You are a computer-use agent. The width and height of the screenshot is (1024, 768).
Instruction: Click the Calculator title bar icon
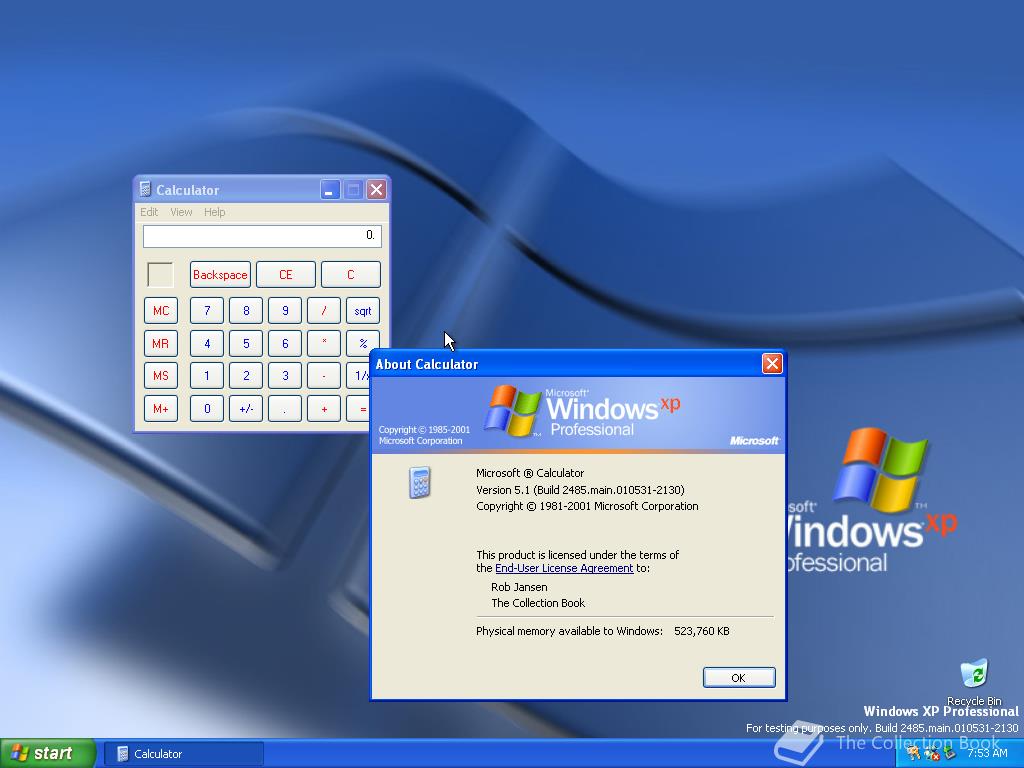[x=146, y=189]
